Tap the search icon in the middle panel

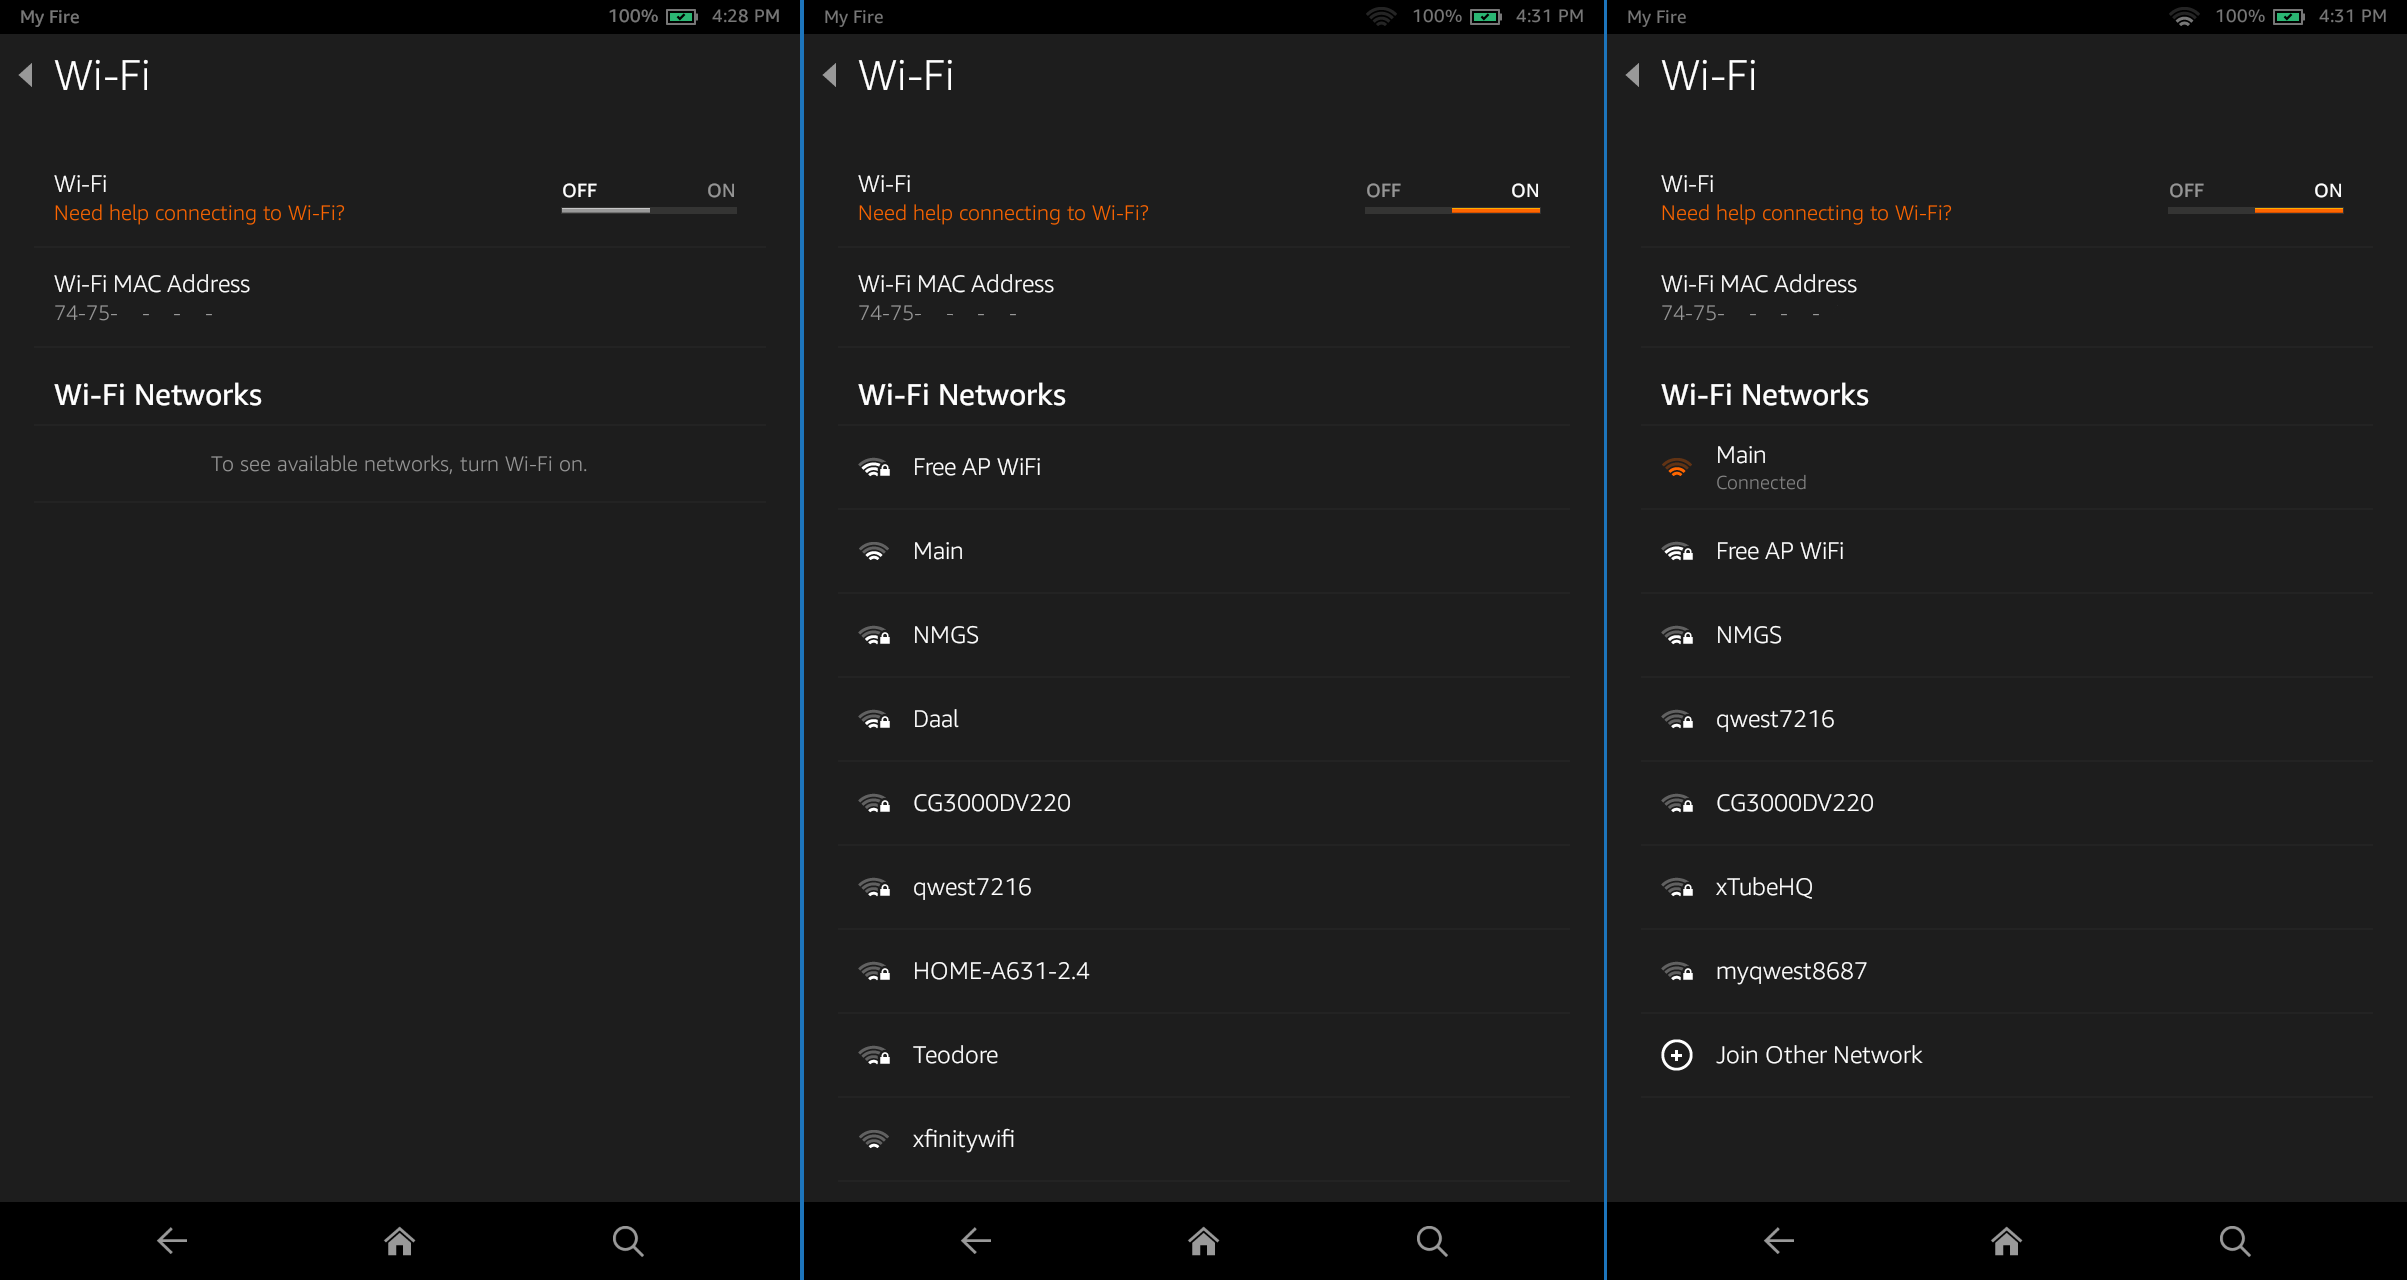(x=1431, y=1241)
